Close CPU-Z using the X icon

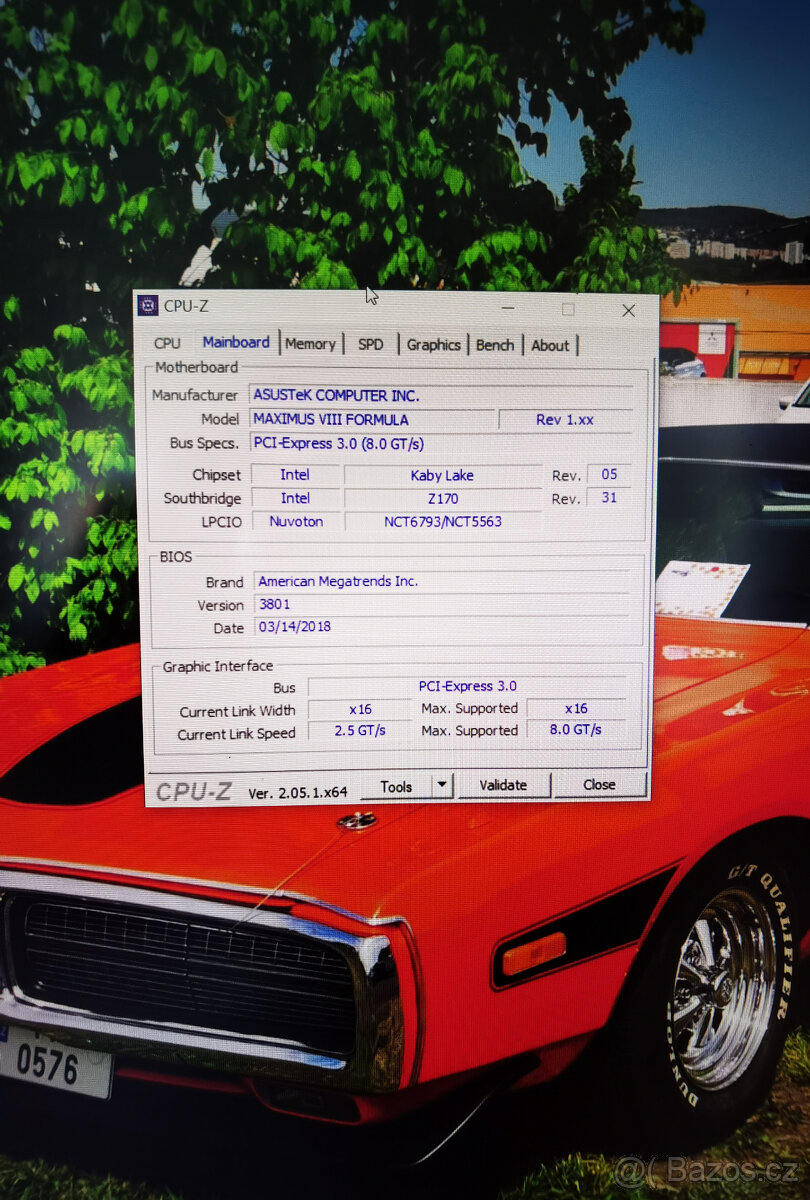pyautogui.click(x=628, y=310)
